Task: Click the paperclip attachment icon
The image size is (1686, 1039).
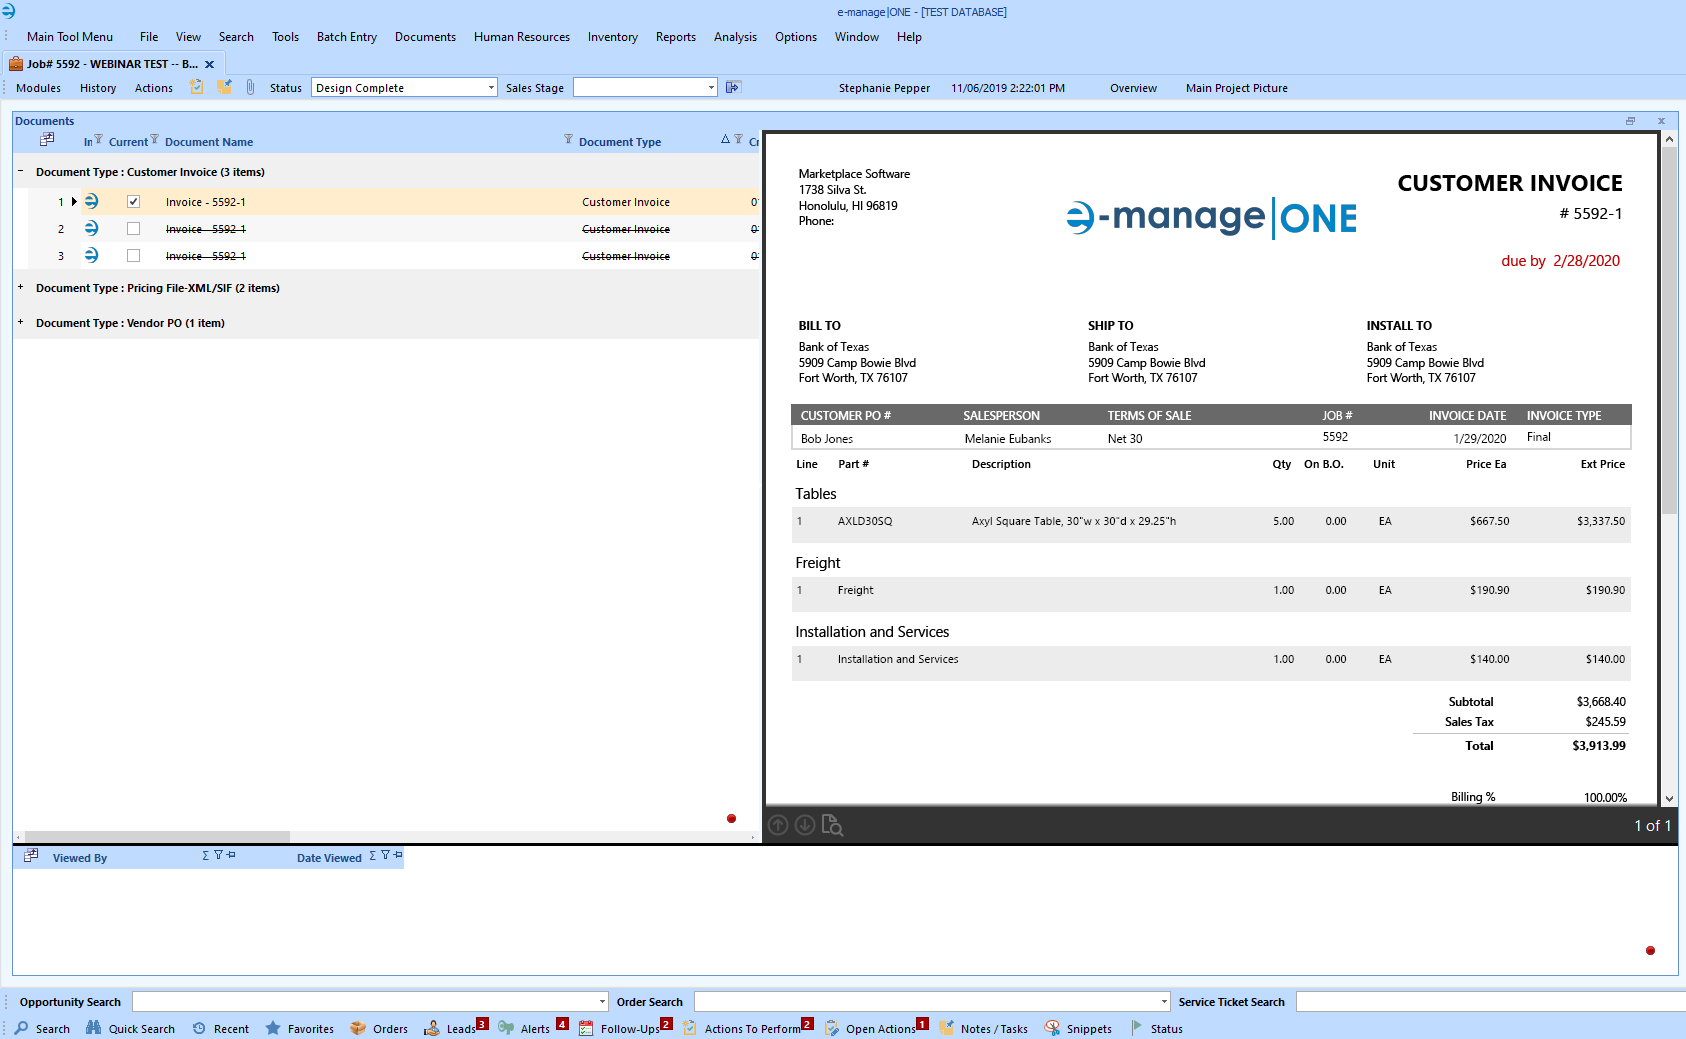Action: 250,87
